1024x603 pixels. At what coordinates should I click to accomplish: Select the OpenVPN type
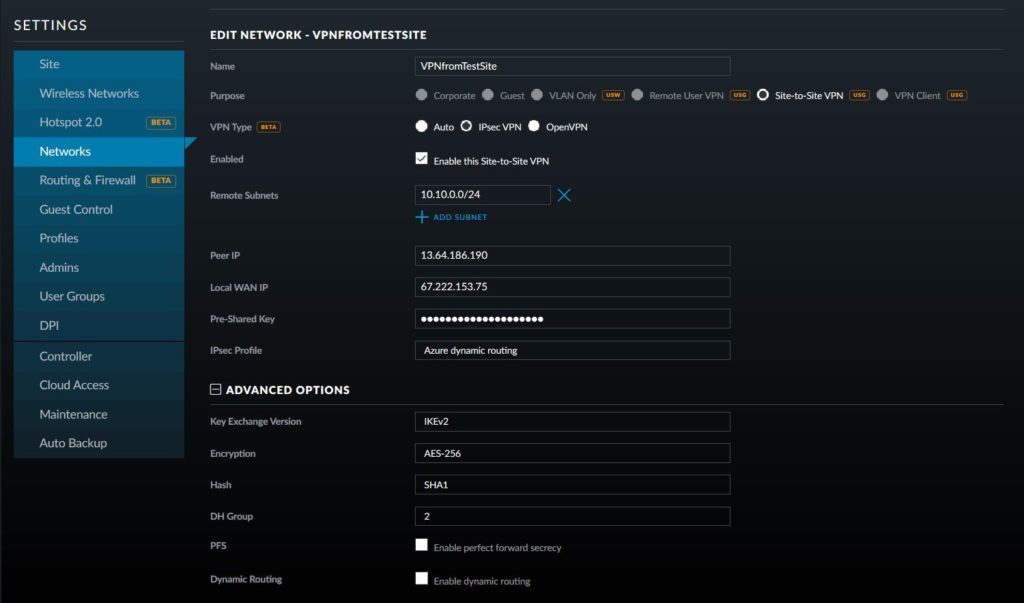[x=535, y=127]
